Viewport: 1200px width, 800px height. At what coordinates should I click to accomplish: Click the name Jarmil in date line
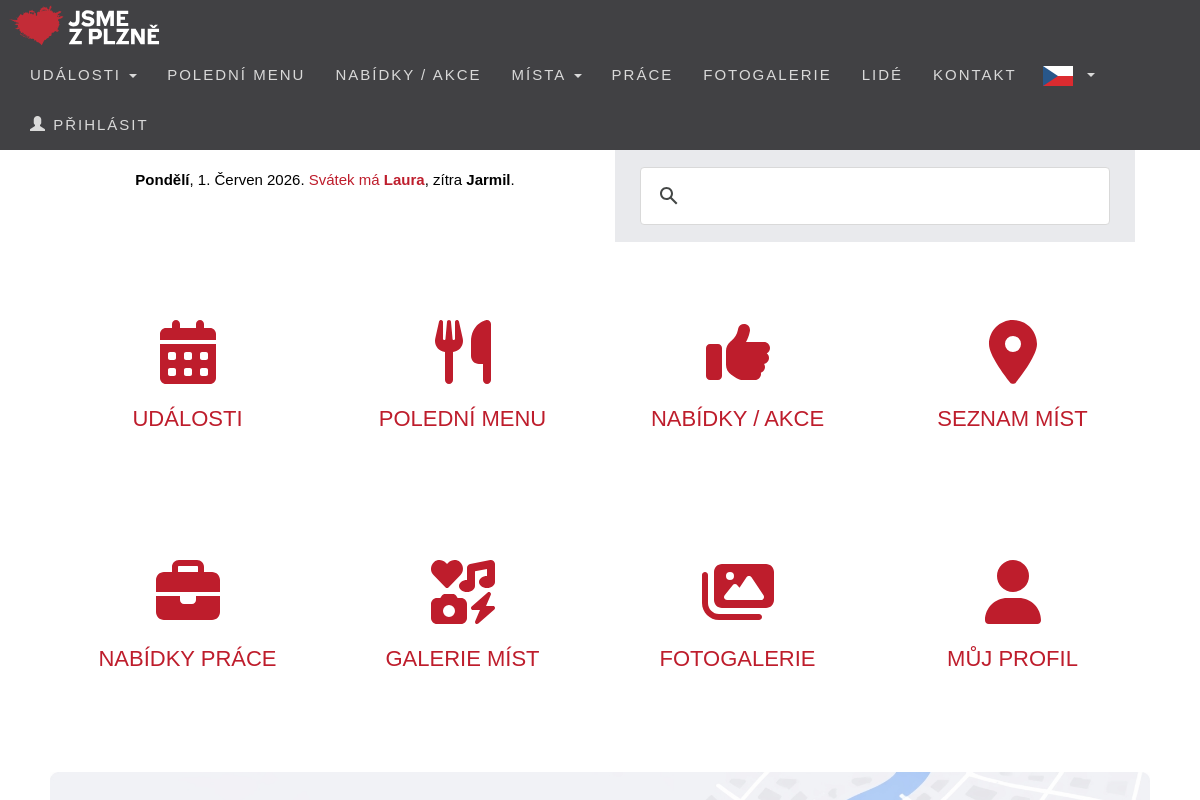tap(488, 180)
